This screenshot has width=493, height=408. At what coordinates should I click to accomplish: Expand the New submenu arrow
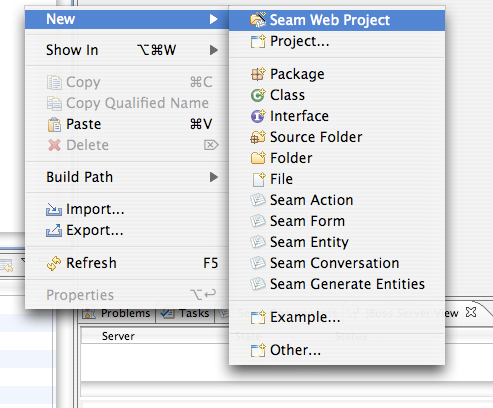click(214, 19)
